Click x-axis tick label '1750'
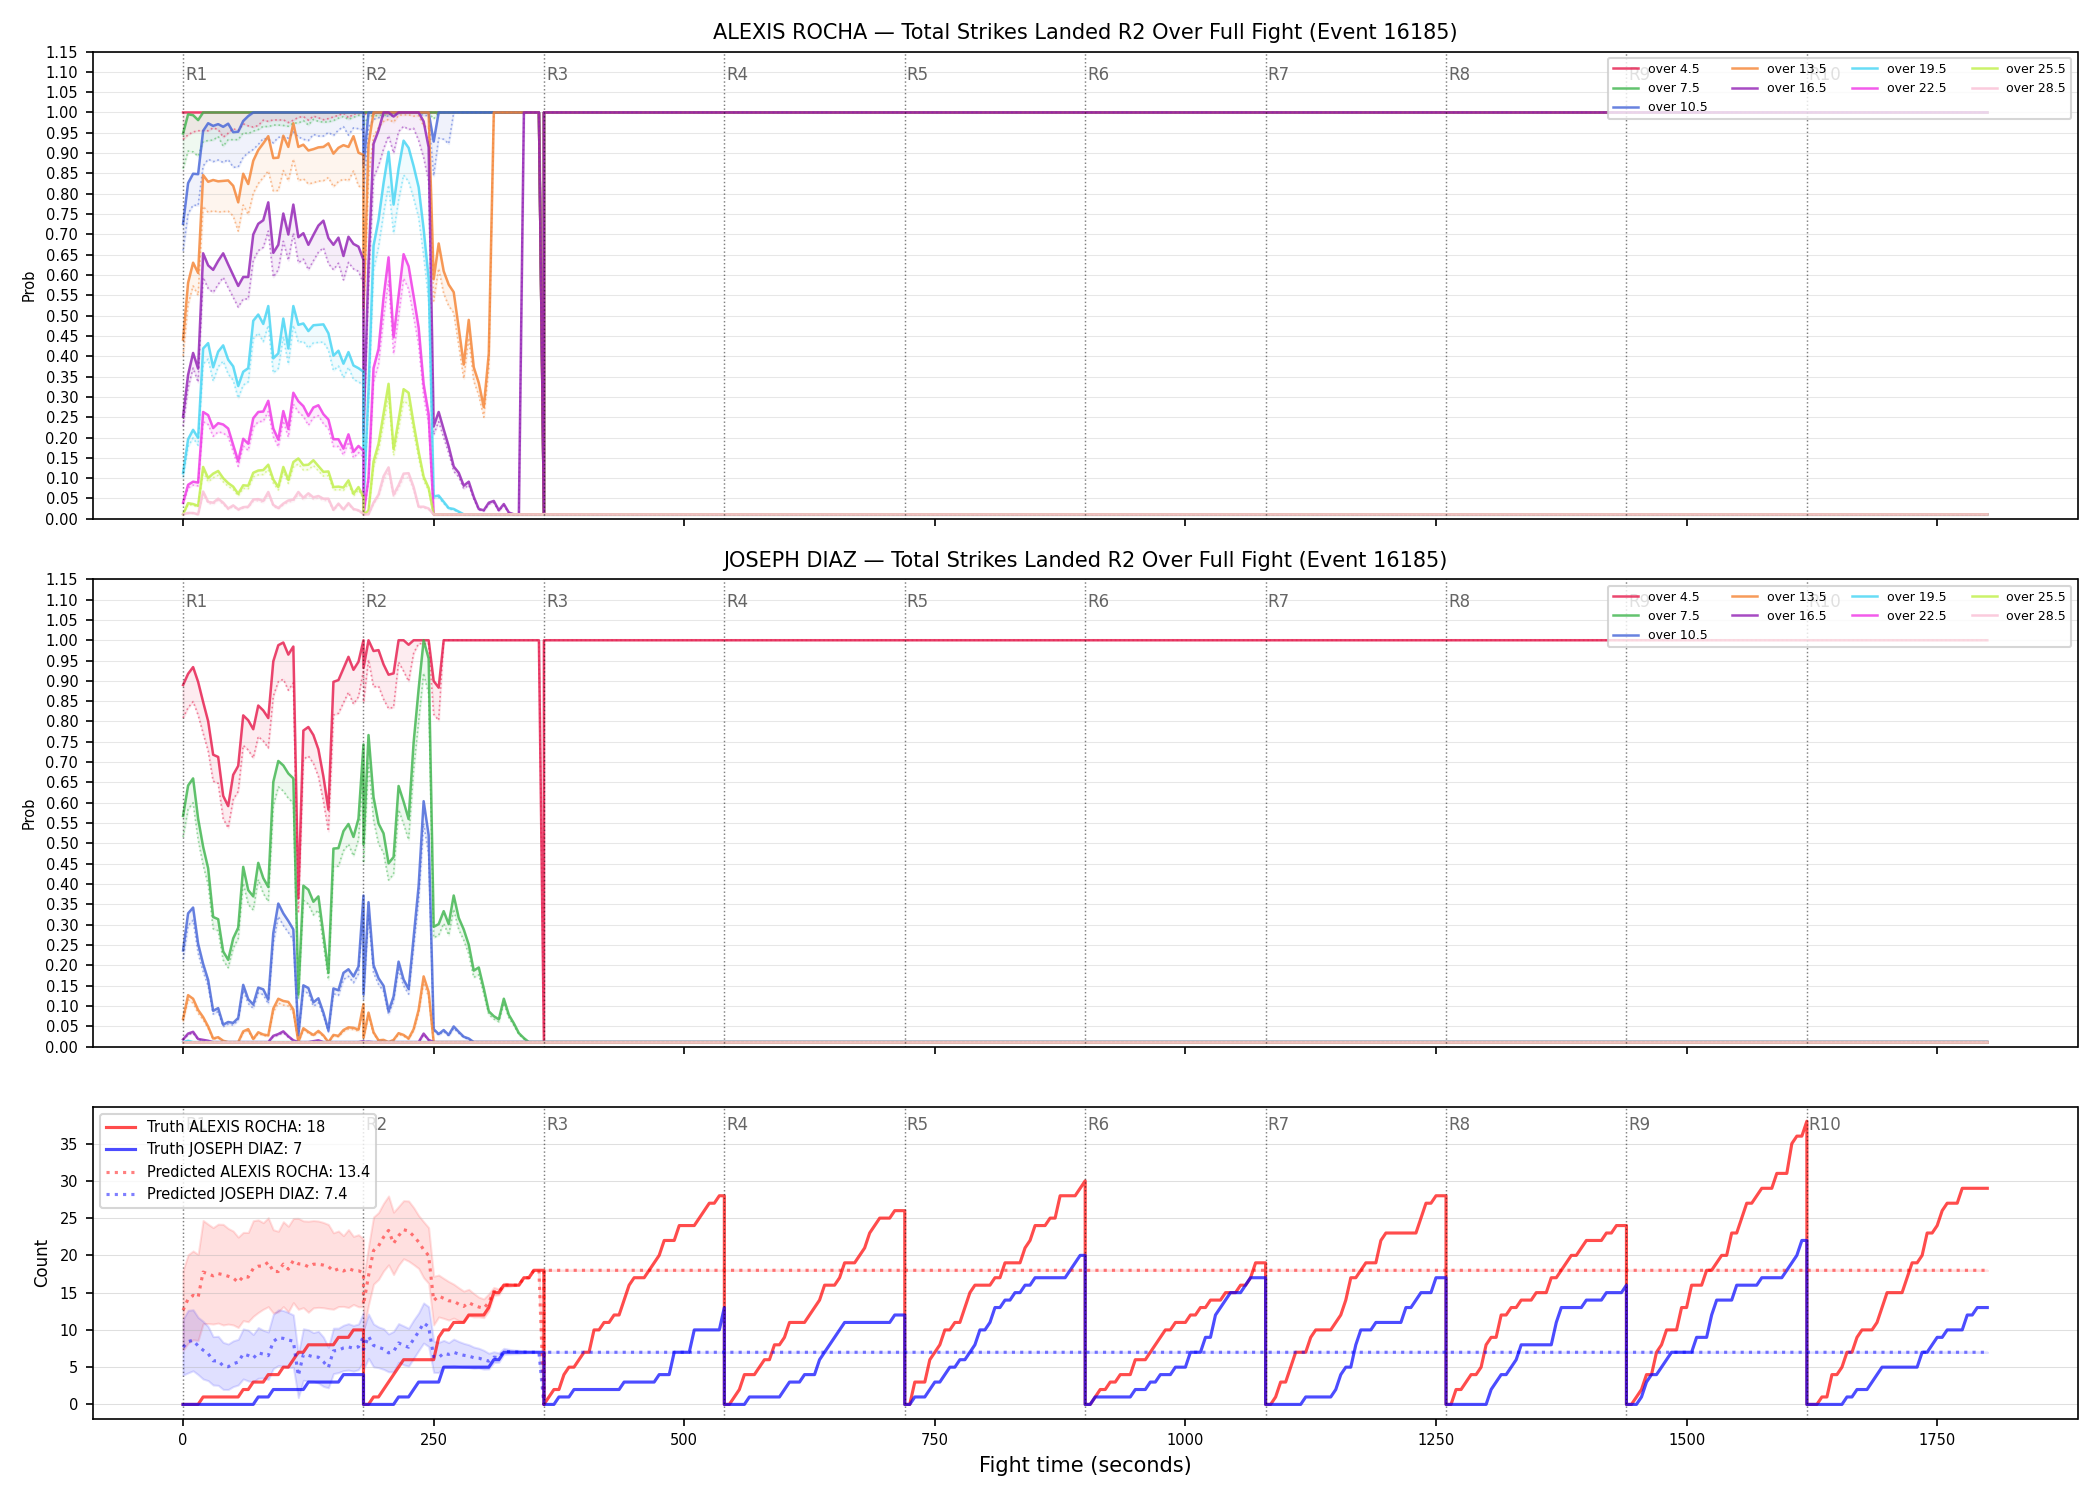Viewport: 2100px width, 1500px height. tap(1937, 1440)
